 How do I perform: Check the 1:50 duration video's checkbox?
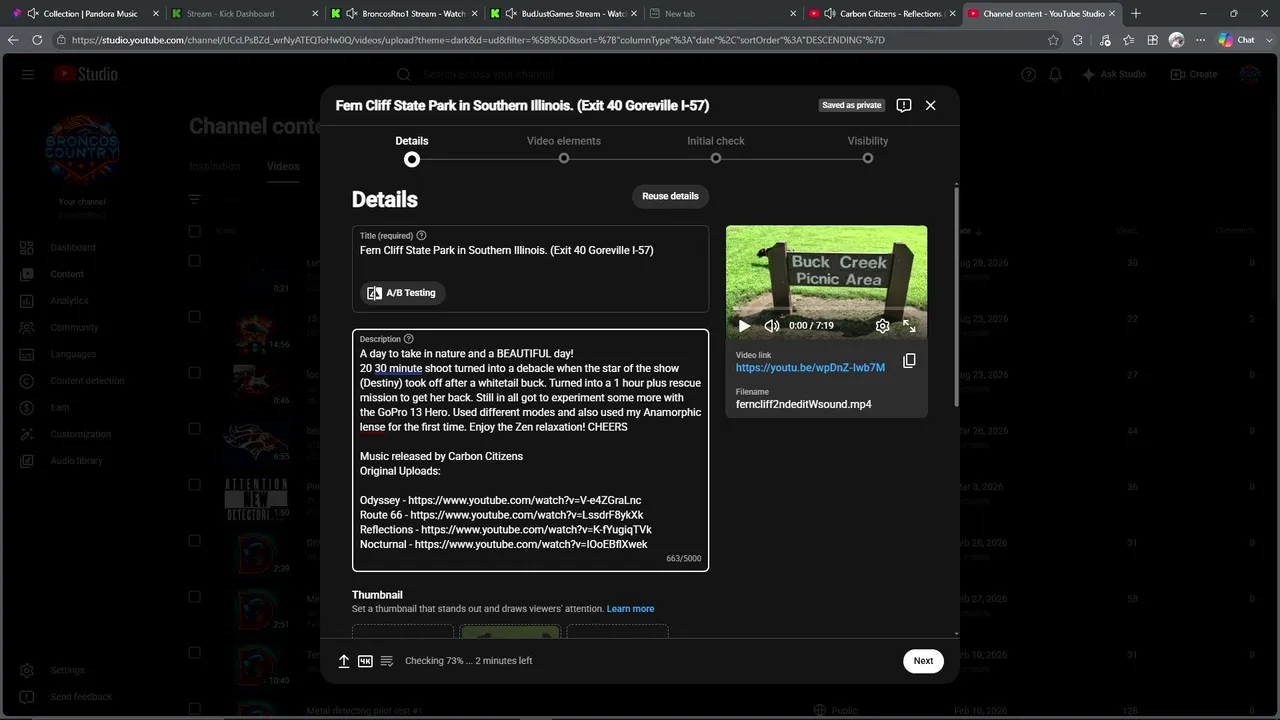(195, 485)
